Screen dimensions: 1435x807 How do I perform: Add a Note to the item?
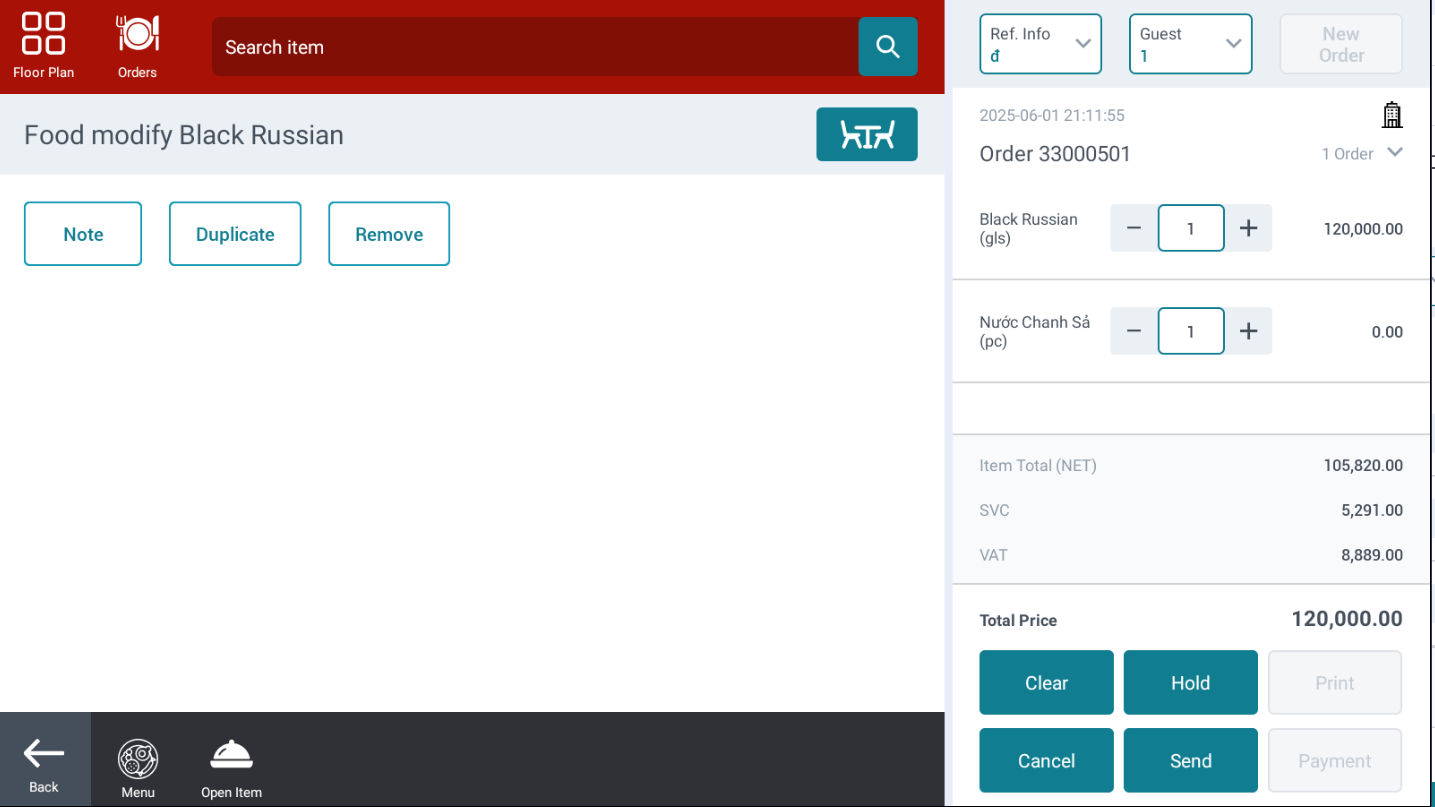tap(83, 234)
